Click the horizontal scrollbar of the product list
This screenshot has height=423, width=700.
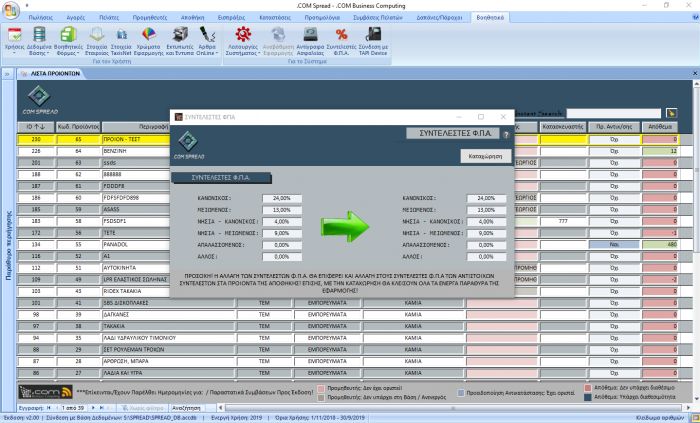point(453,408)
